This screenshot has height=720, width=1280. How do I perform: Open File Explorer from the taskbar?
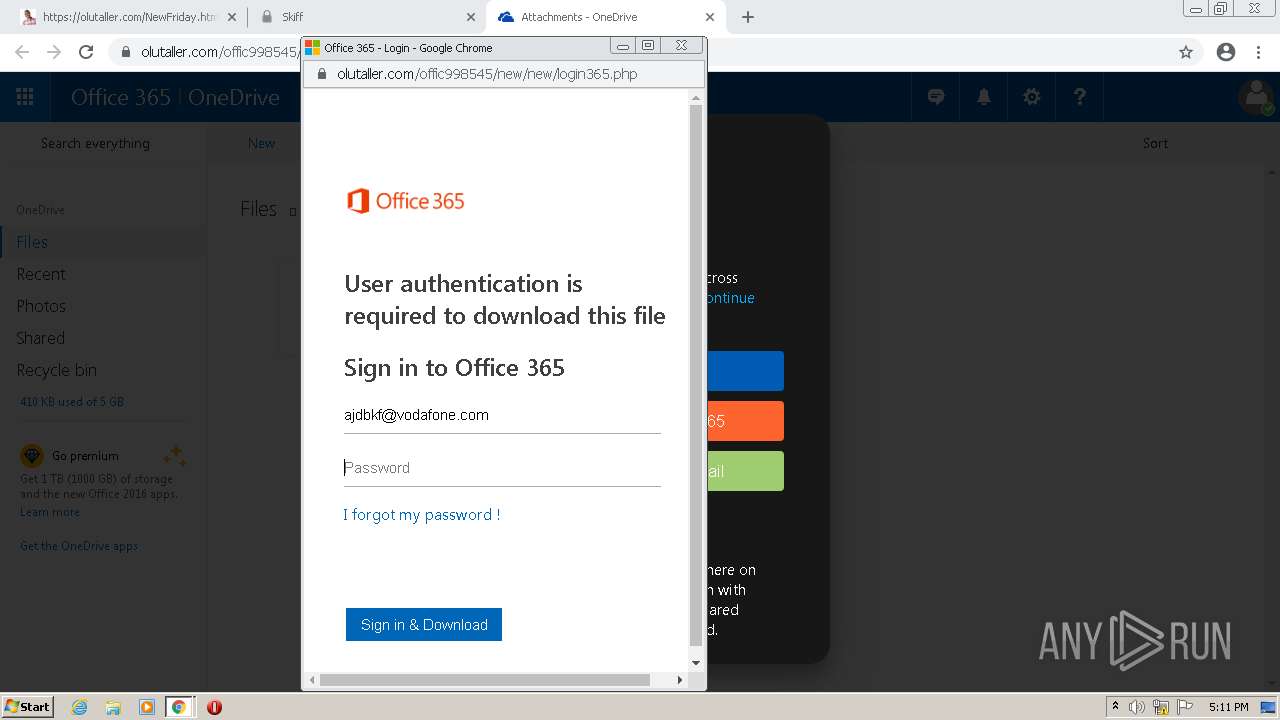click(113, 707)
